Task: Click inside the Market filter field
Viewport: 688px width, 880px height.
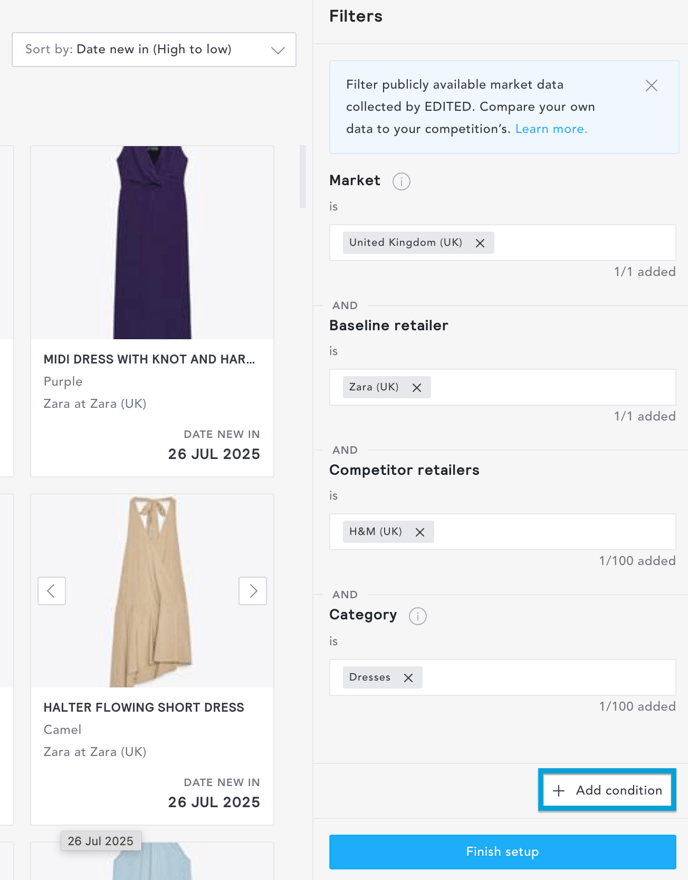Action: pyautogui.click(x=584, y=242)
